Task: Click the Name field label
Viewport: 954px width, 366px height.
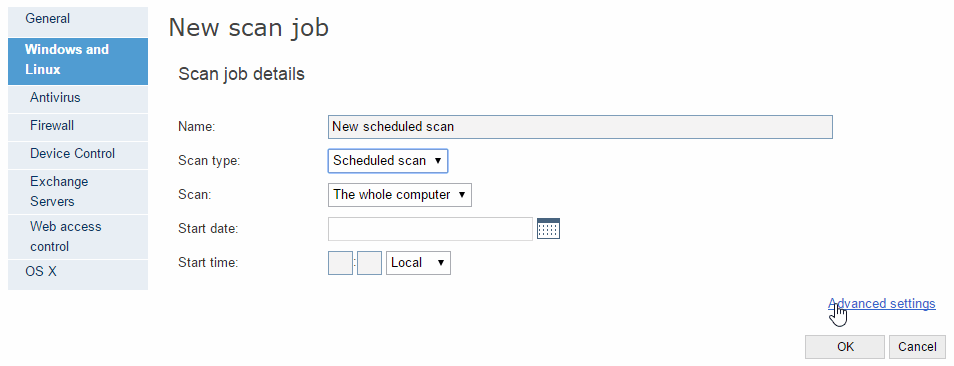Action: click(197, 127)
